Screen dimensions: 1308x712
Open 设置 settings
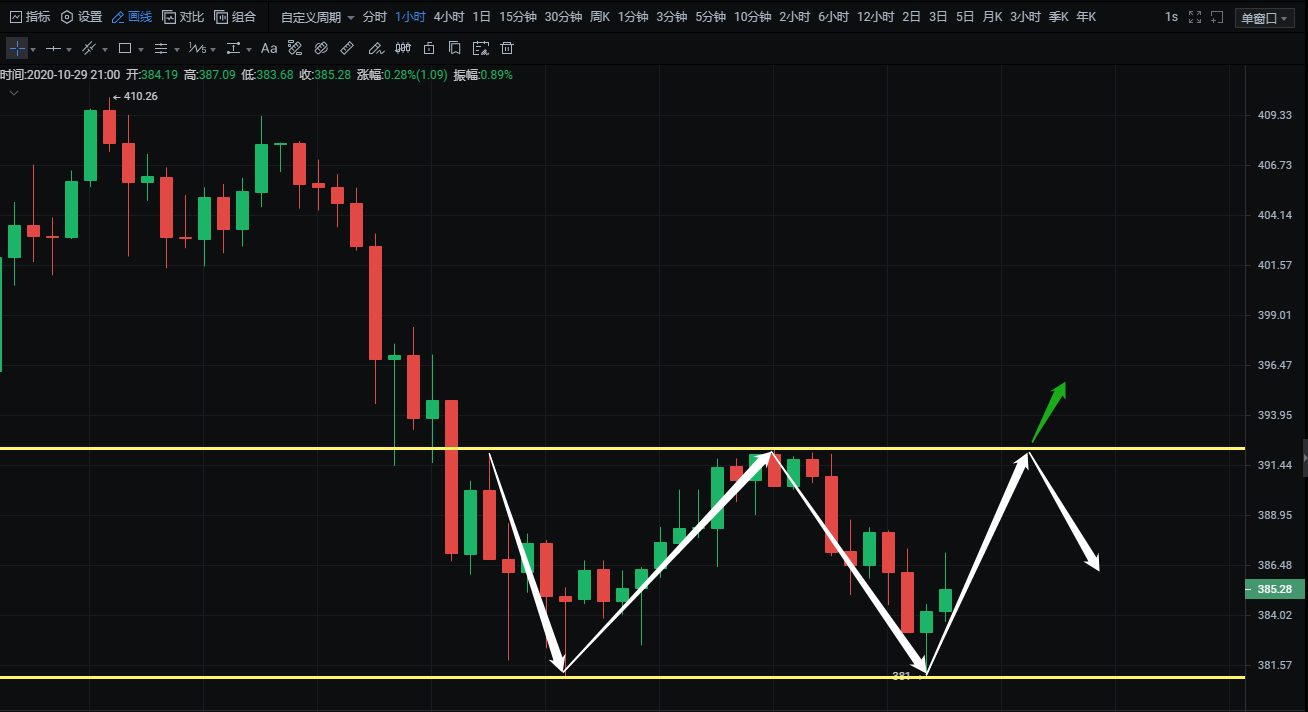coord(81,17)
